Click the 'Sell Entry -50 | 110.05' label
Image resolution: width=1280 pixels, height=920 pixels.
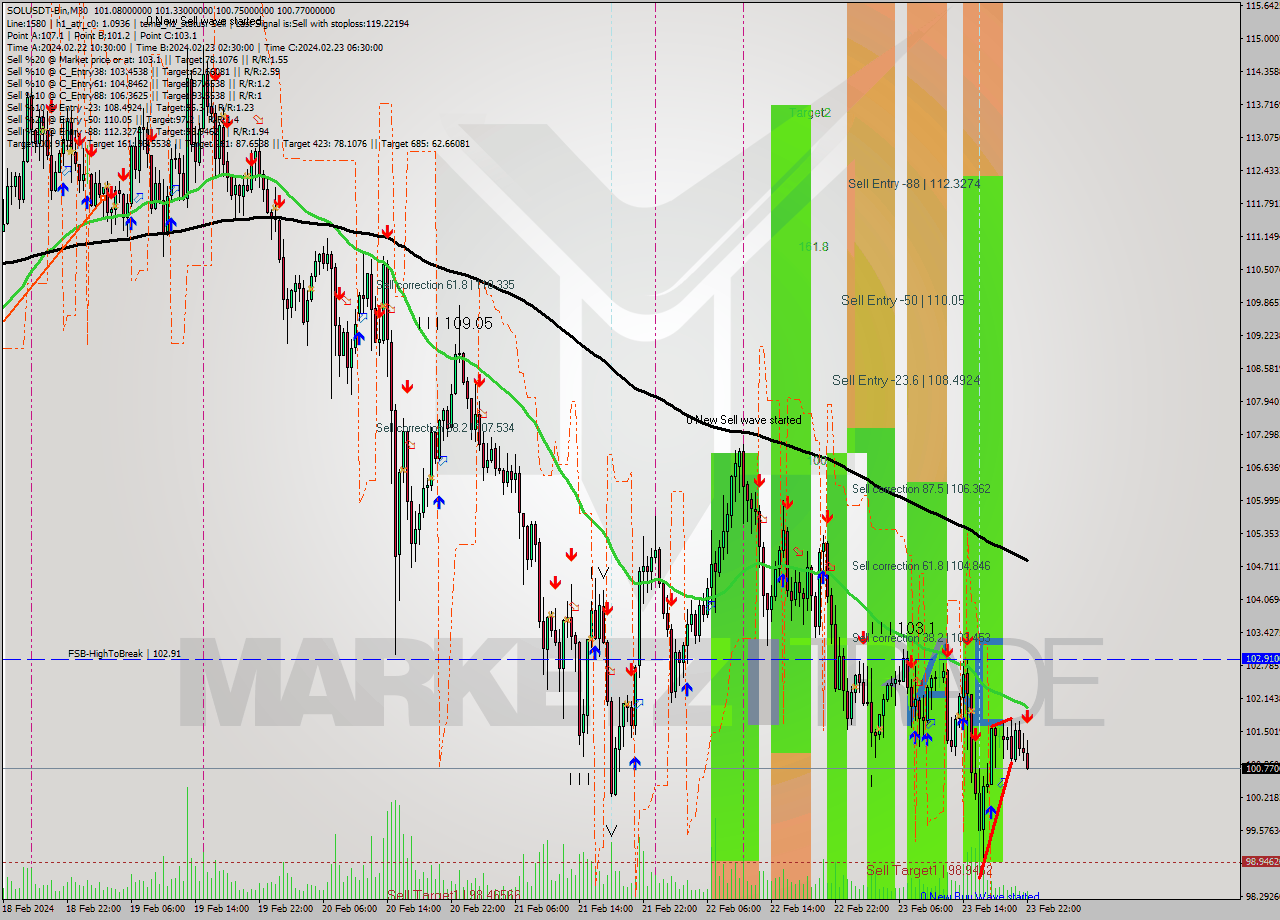pos(902,300)
